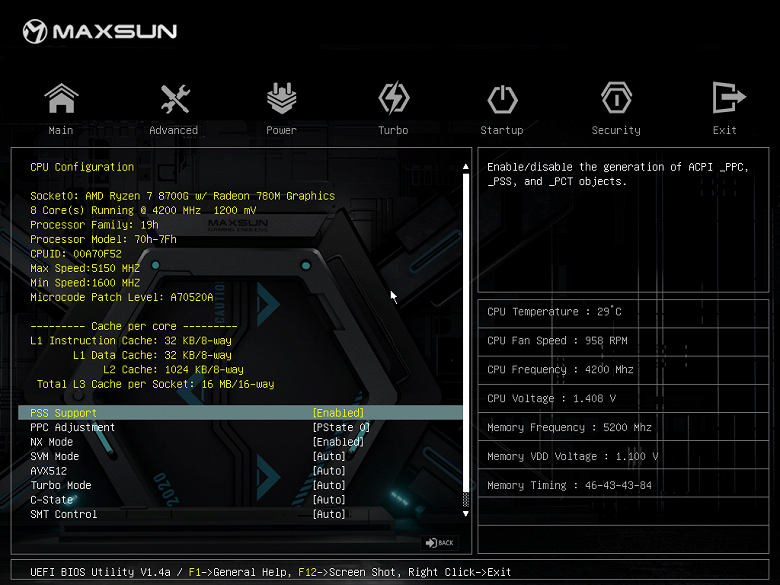This screenshot has width=780, height=585.
Task: Switch to the Advanced tab label
Action: 174,130
